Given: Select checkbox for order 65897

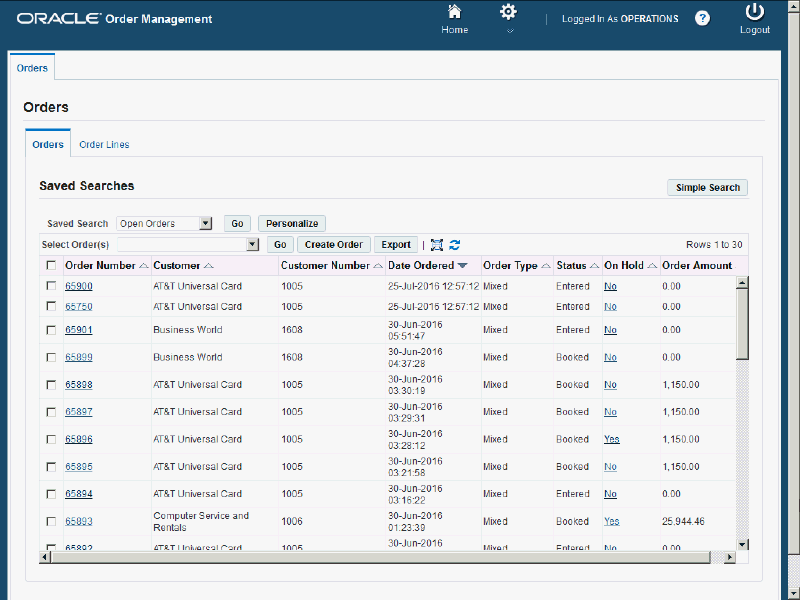Looking at the screenshot, I should [x=51, y=412].
